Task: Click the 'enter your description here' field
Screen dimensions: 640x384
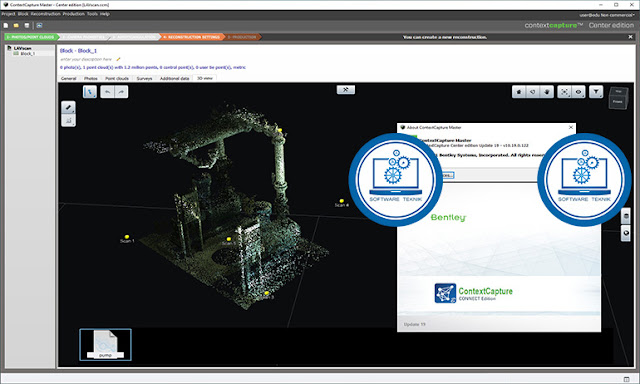Action: point(86,59)
